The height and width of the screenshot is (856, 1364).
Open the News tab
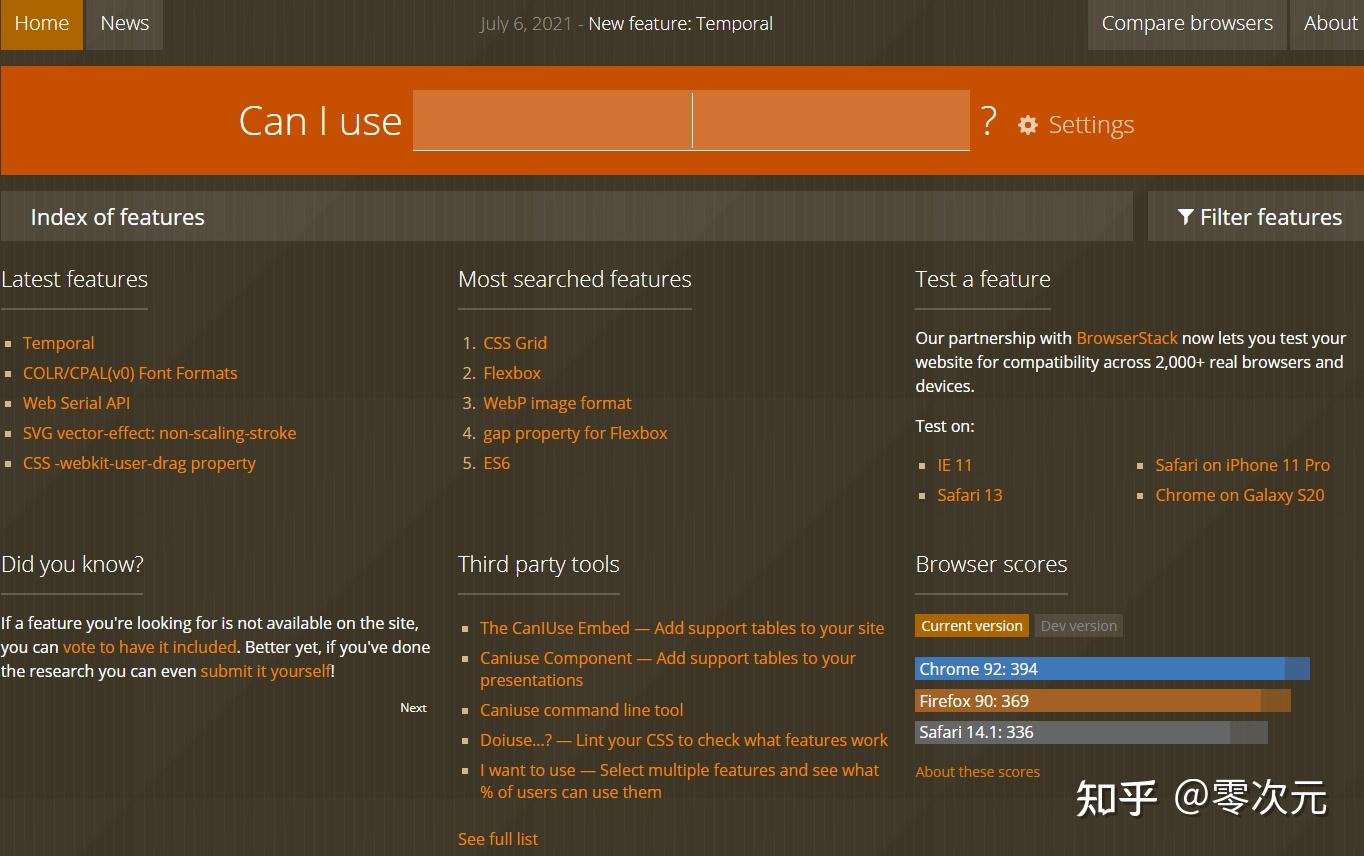click(x=125, y=24)
